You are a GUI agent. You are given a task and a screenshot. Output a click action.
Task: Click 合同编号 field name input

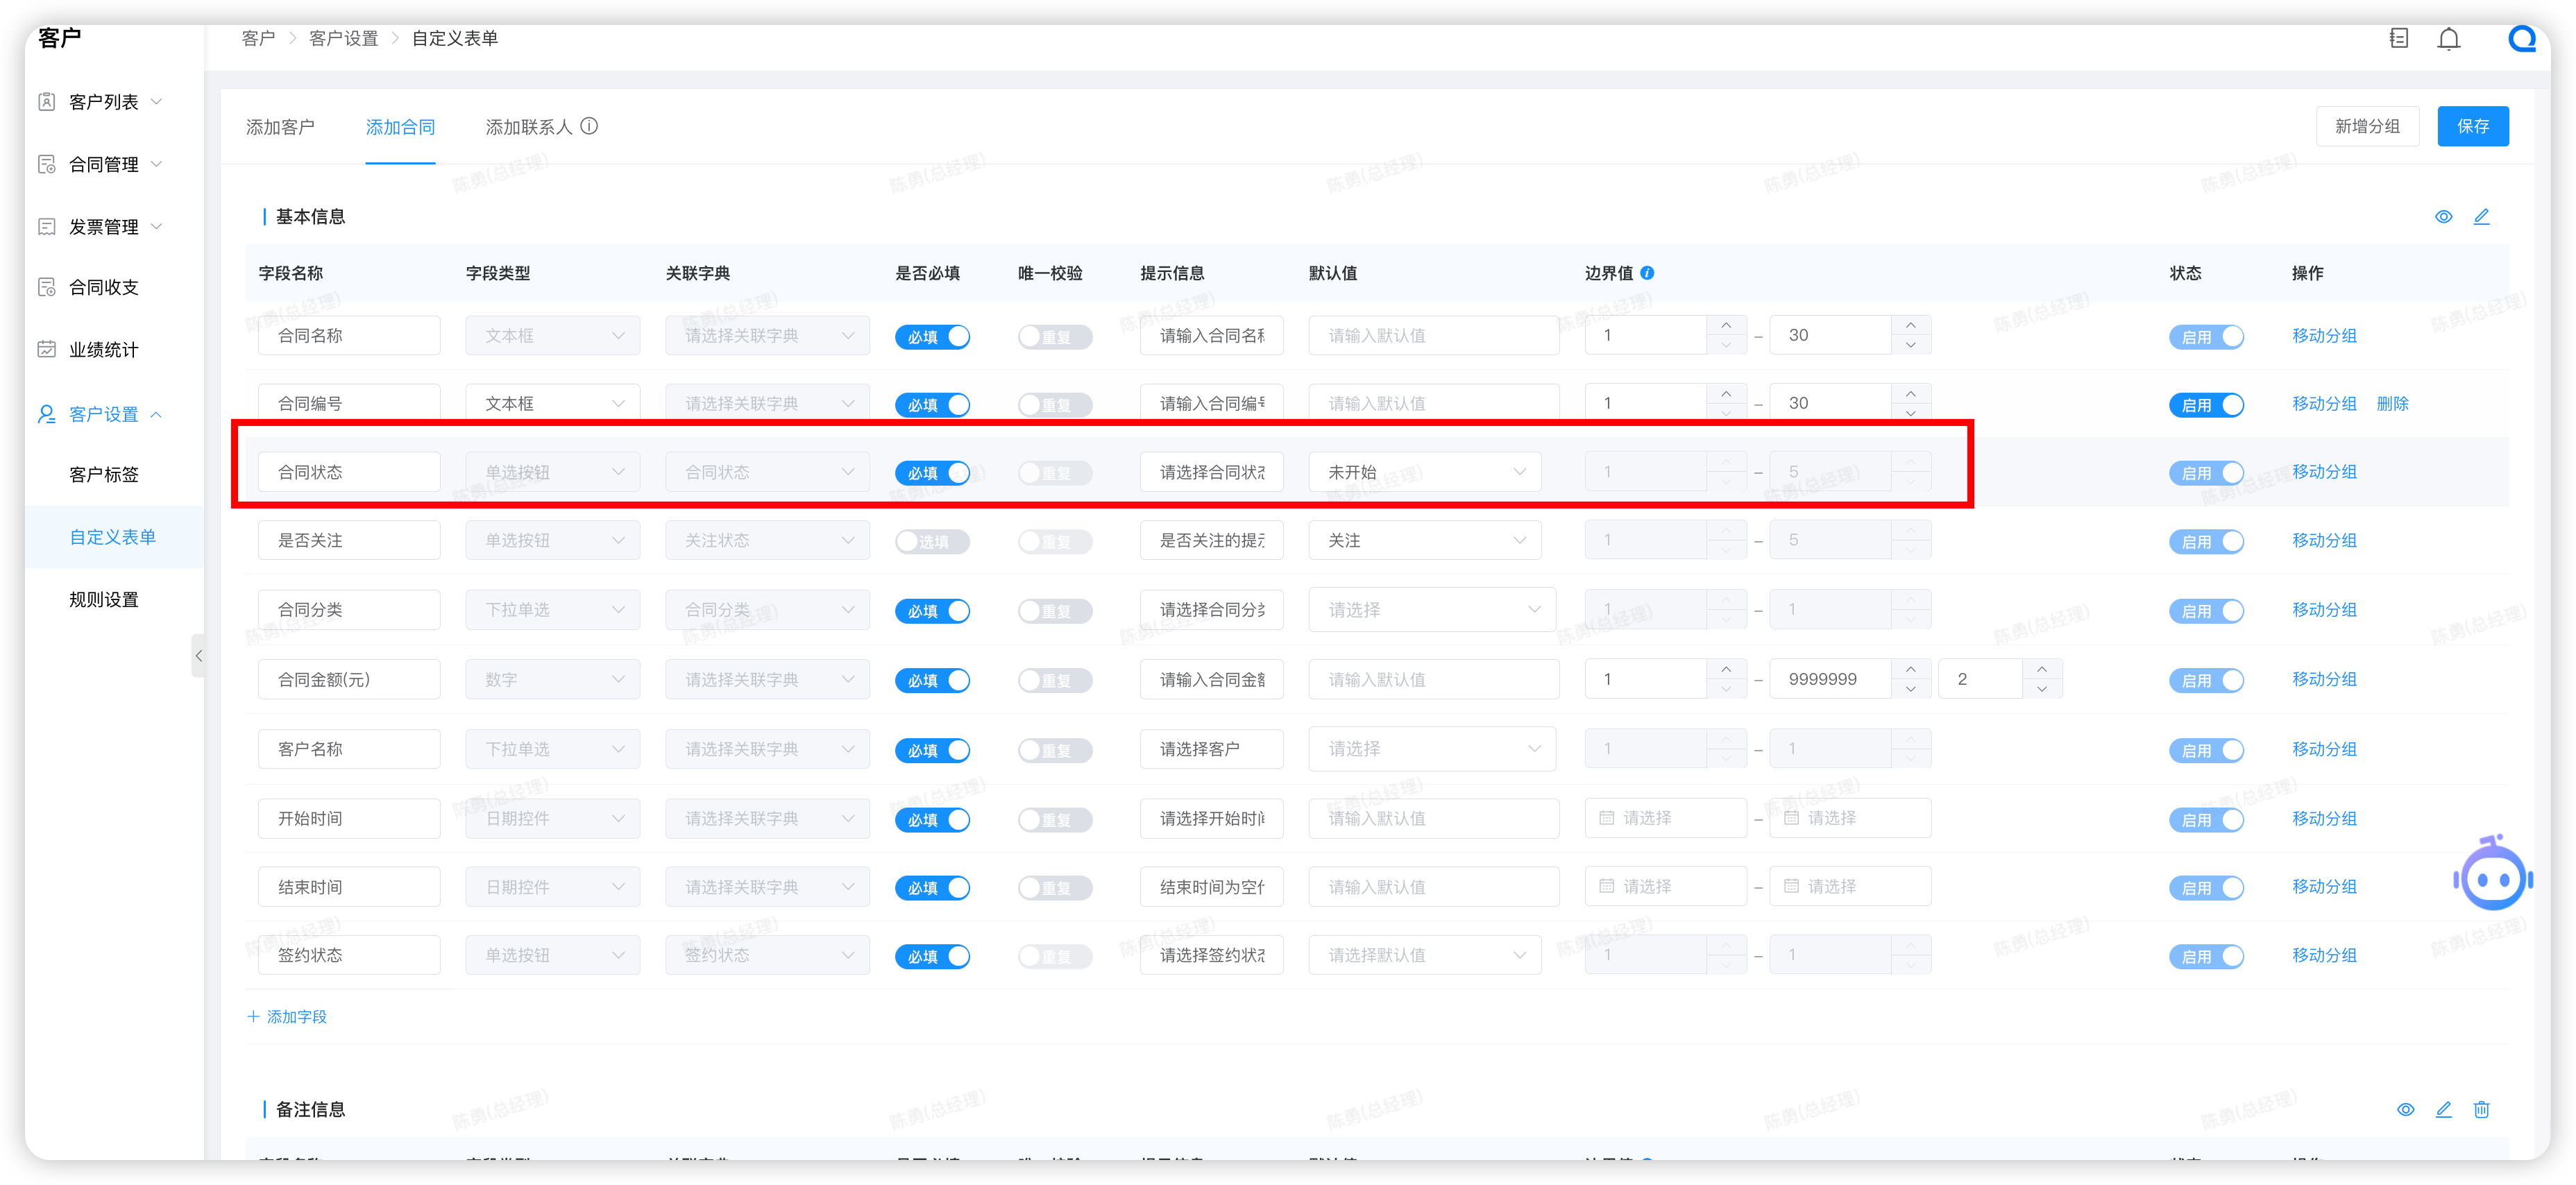[x=349, y=403]
